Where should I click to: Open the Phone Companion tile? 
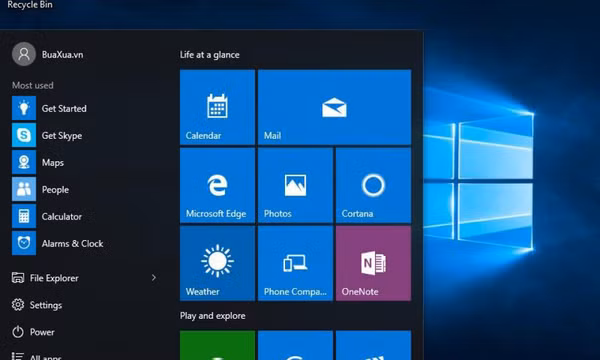coord(295,263)
